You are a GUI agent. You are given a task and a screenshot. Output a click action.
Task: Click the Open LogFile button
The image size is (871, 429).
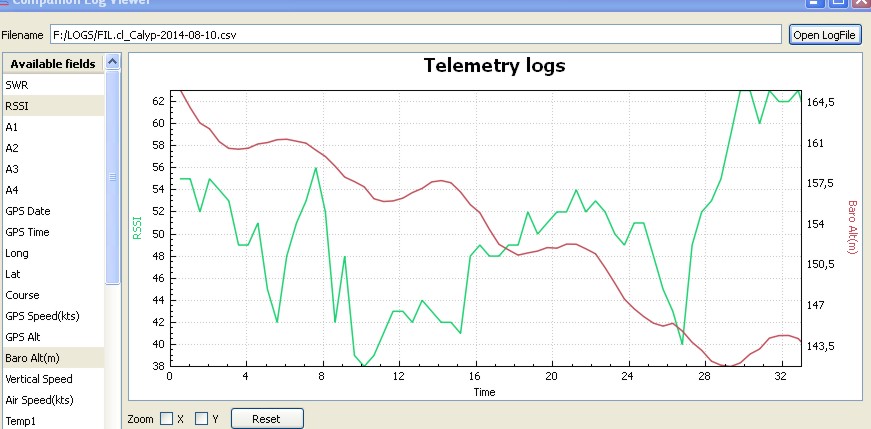(x=825, y=34)
